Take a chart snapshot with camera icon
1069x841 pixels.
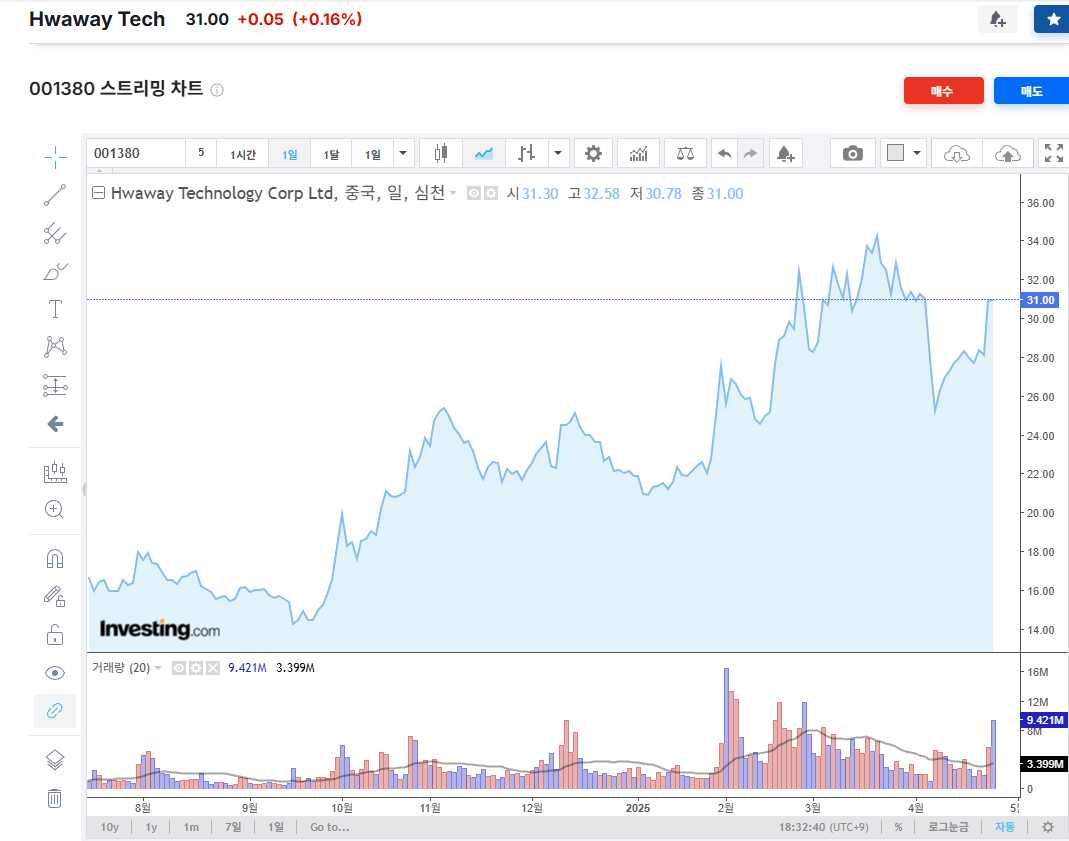tap(852, 153)
